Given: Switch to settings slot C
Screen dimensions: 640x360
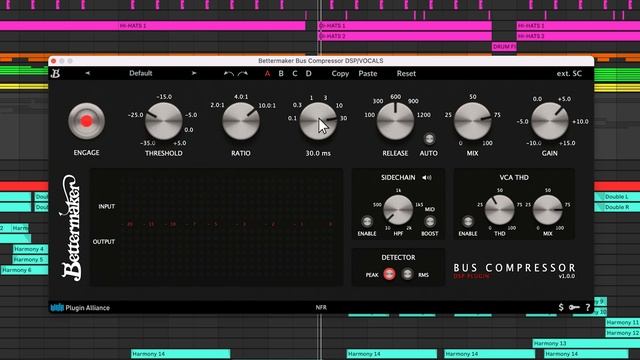Looking at the screenshot, I should [x=295, y=74].
